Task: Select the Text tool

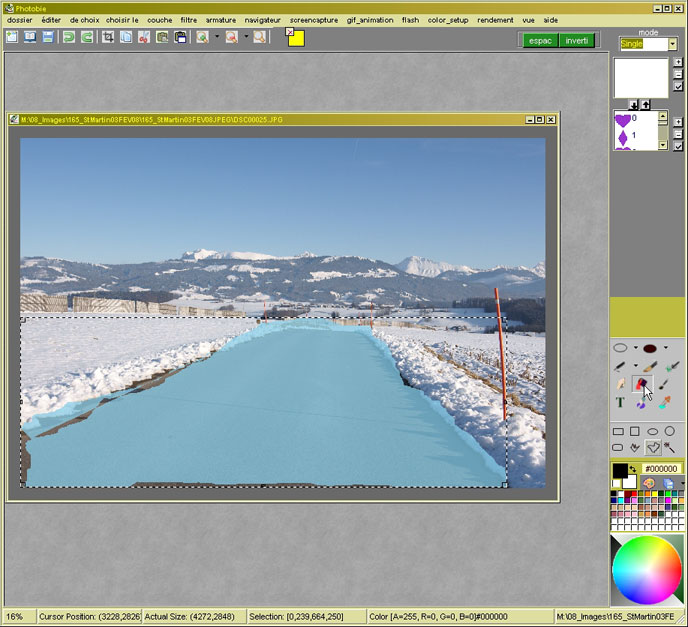Action: (x=620, y=402)
